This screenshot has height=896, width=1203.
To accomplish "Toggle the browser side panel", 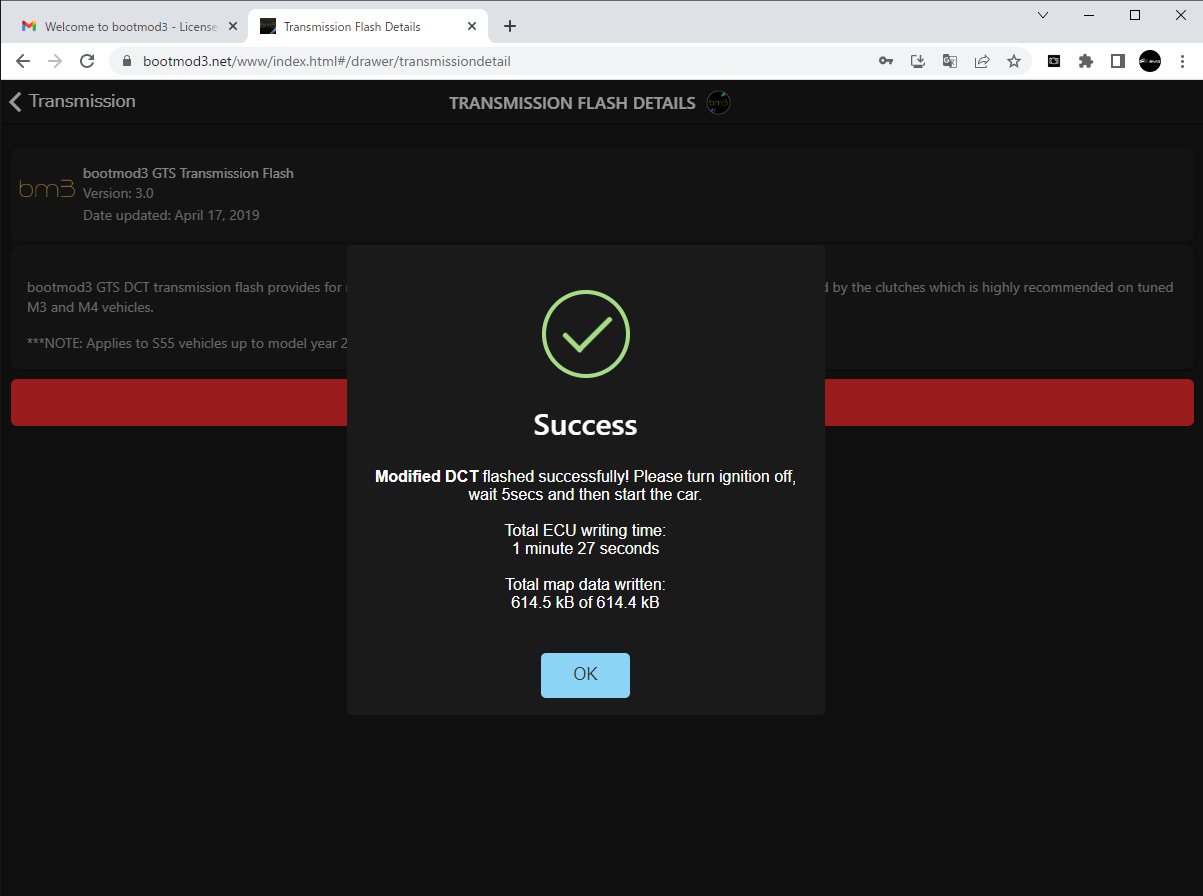I will pos(1118,61).
